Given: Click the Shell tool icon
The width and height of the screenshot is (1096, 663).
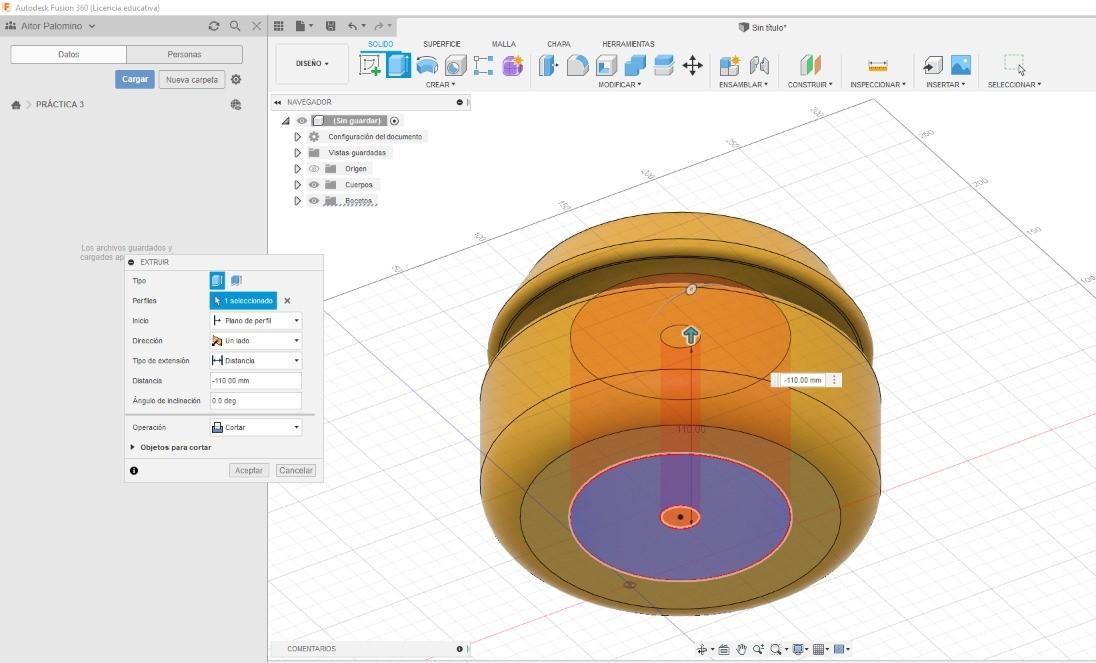Looking at the screenshot, I should [606, 66].
